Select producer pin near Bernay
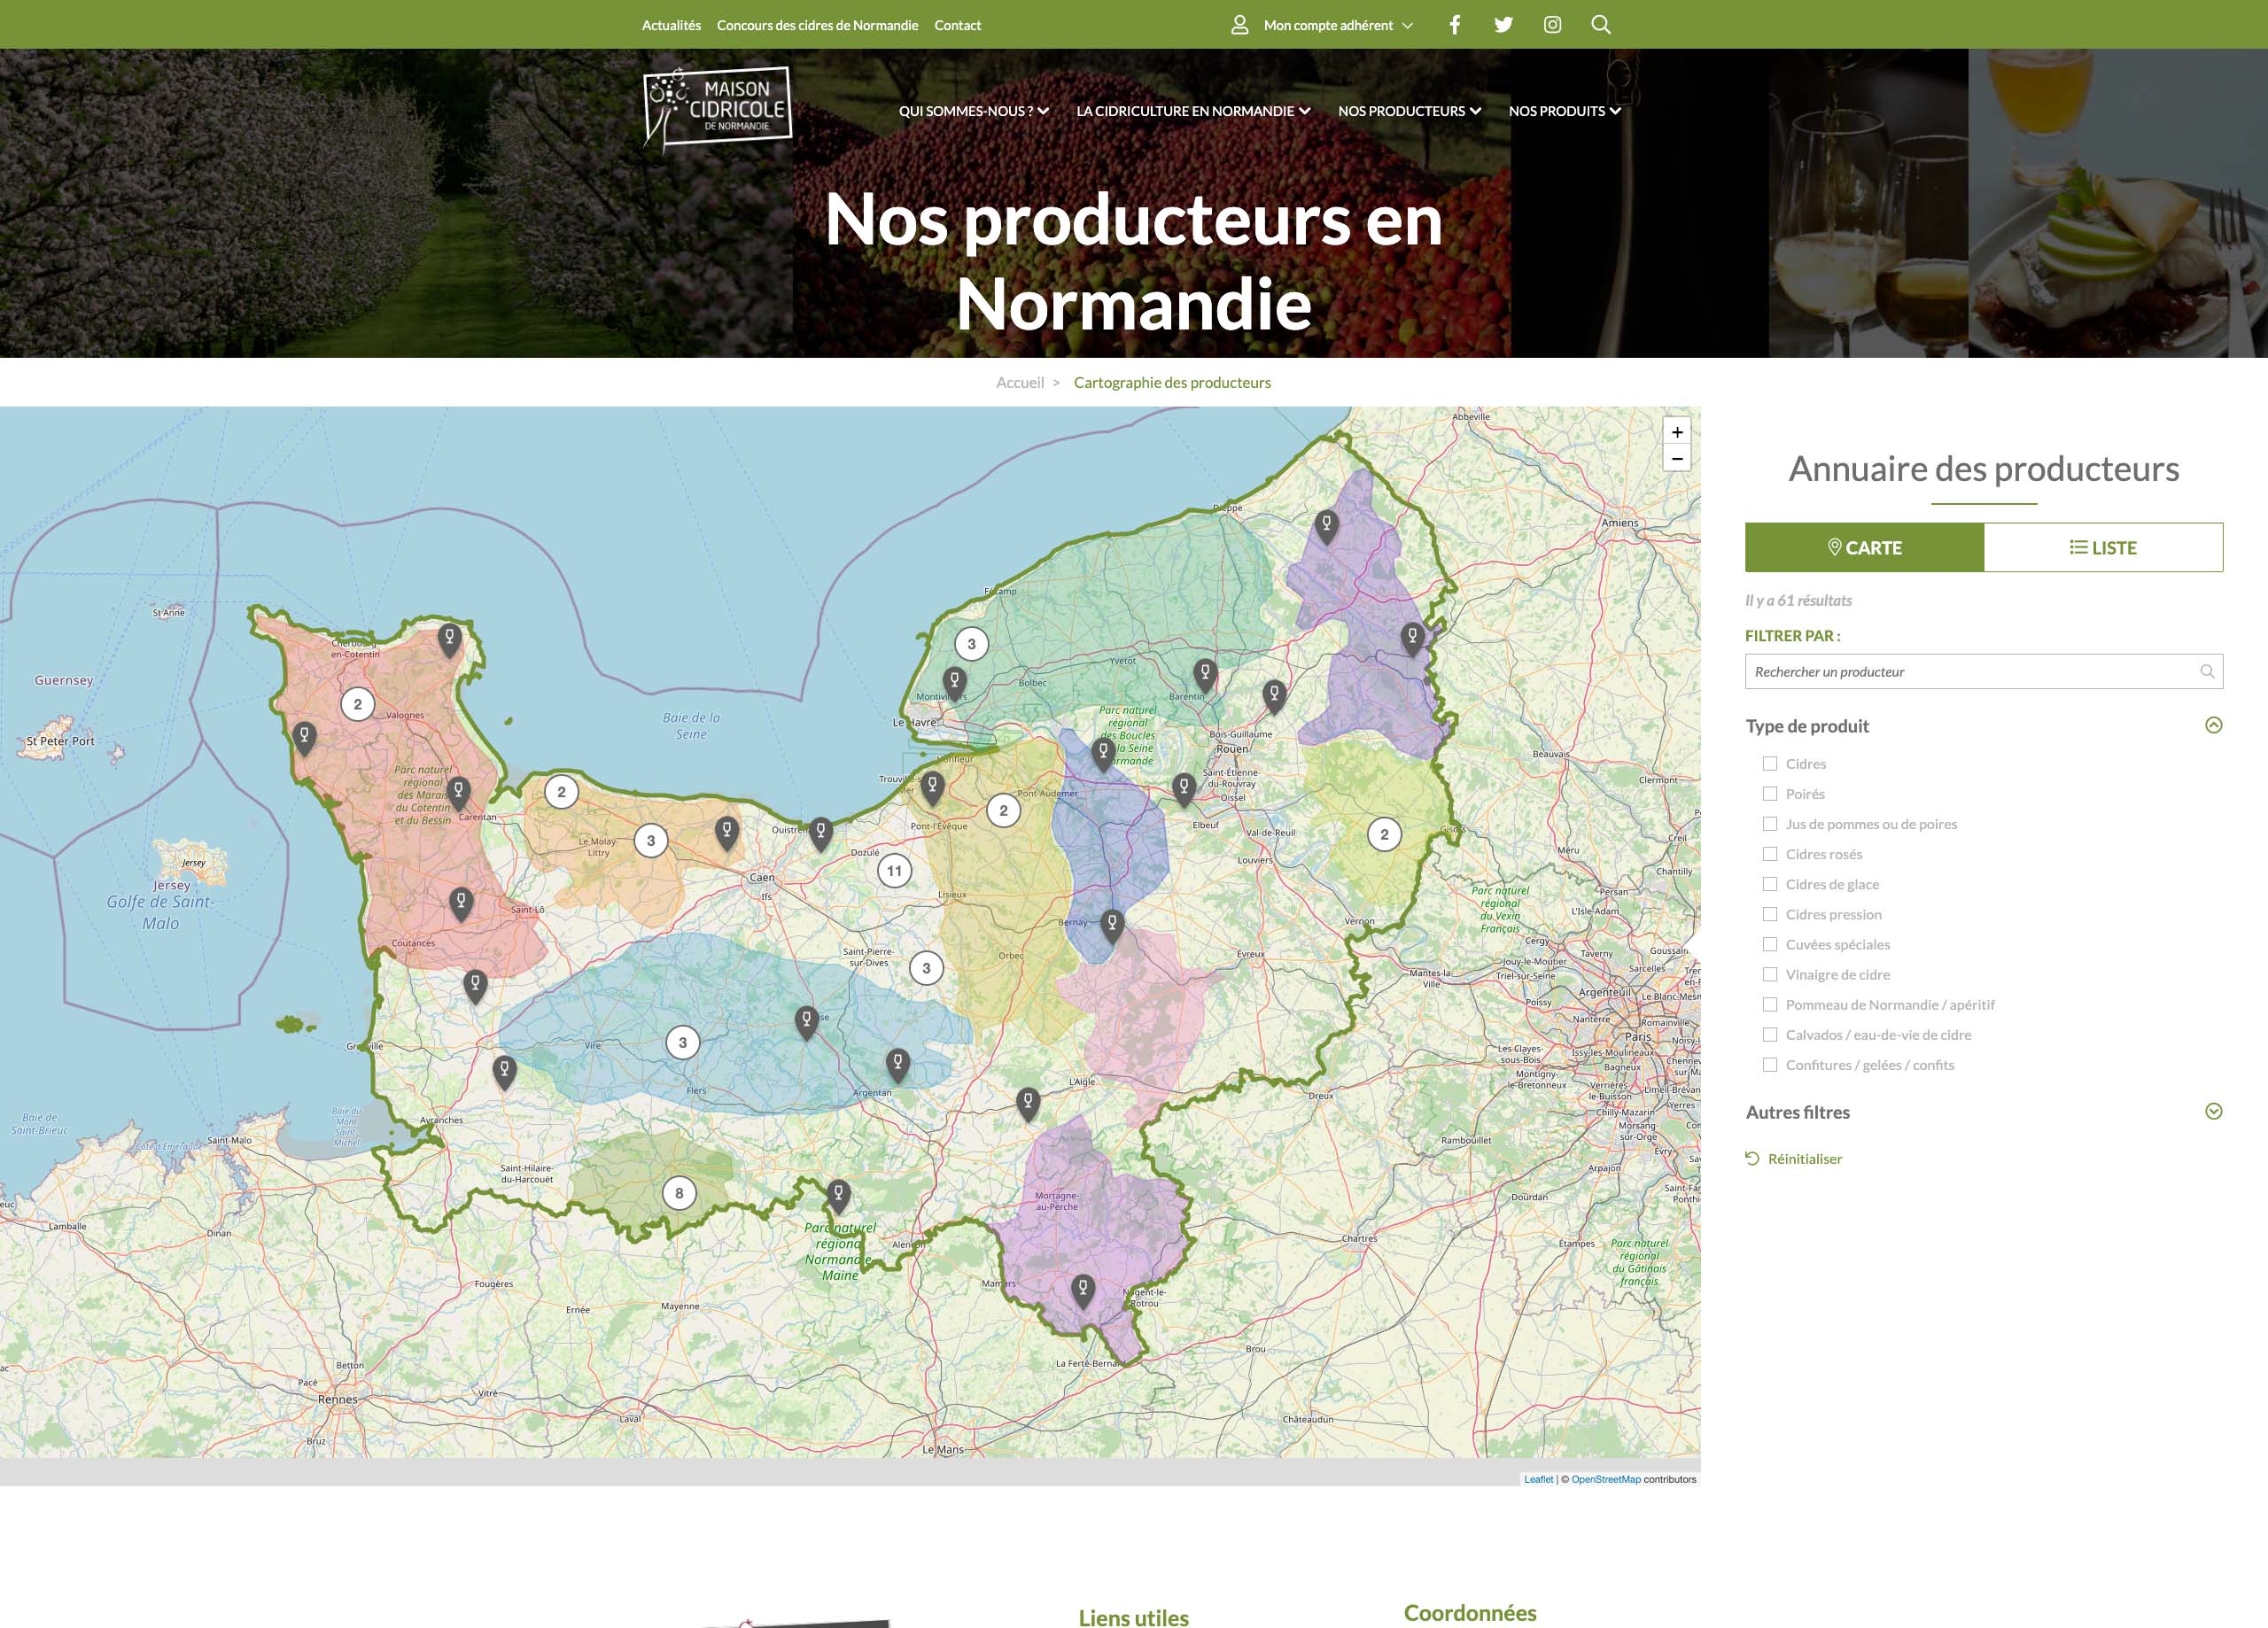Image resolution: width=2268 pixels, height=1628 pixels. [x=1111, y=926]
